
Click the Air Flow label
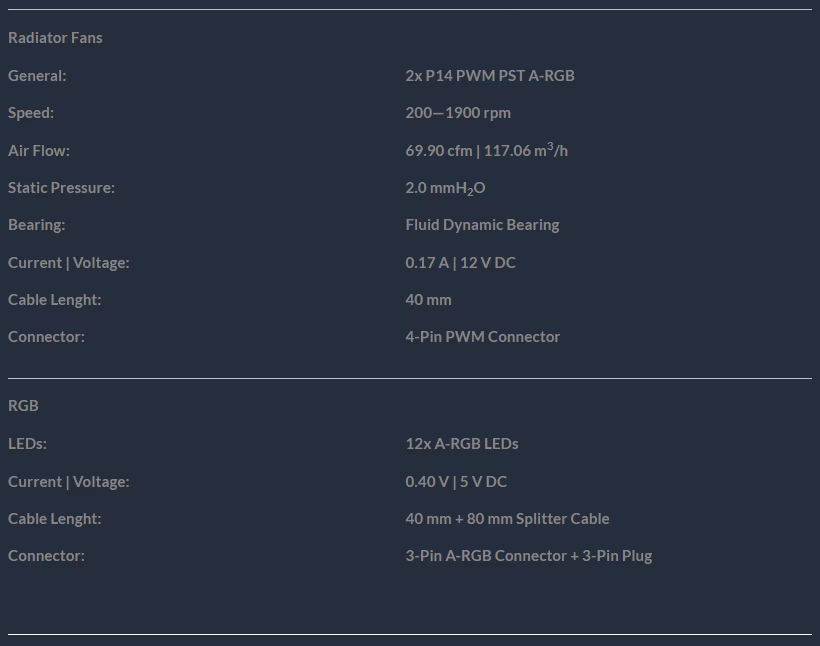[x=39, y=151]
